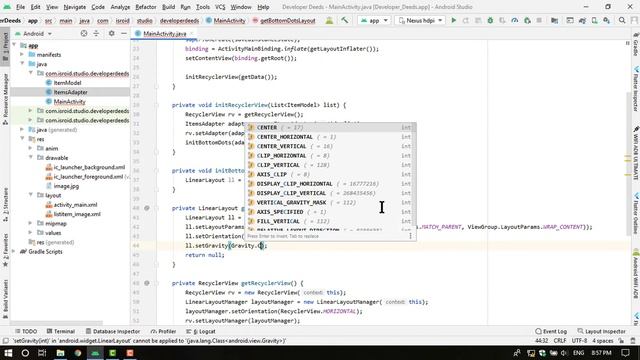The height and width of the screenshot is (360, 640).
Task: Start the Debug app bug icon
Action: [x=490, y=20]
